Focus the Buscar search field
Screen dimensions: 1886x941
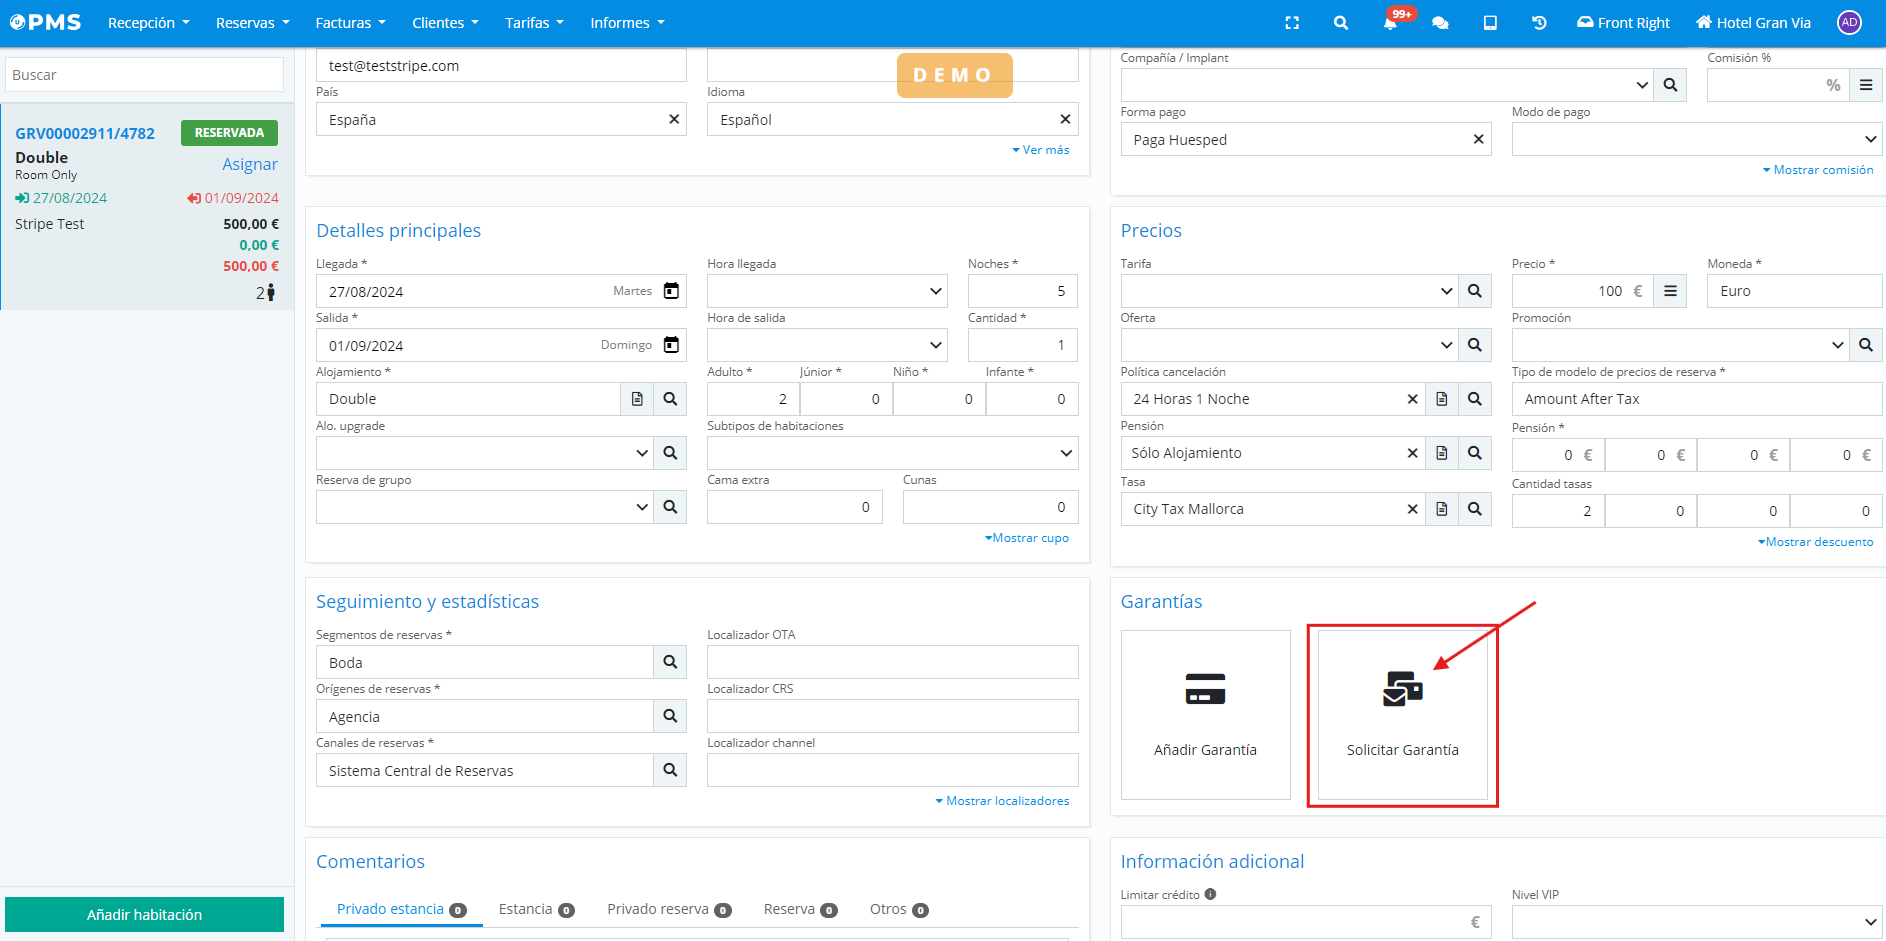click(x=145, y=75)
